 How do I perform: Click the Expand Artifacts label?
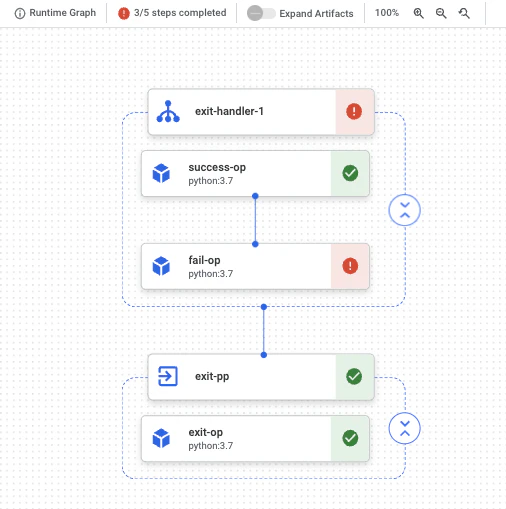316,14
